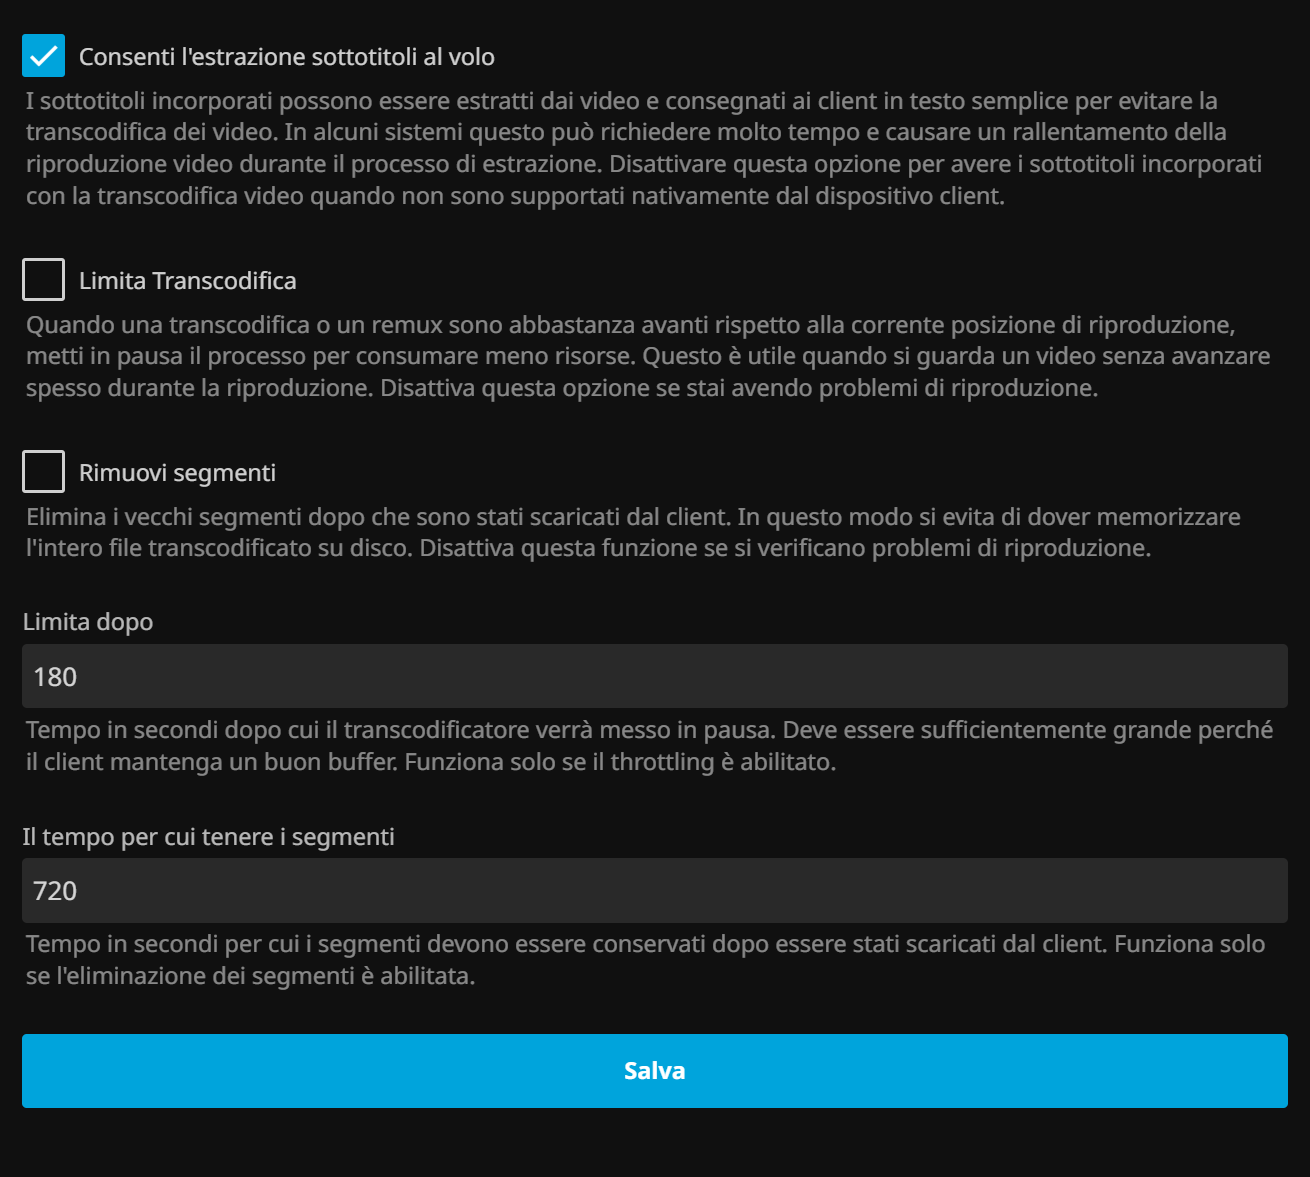Viewport: 1310px width, 1177px height.
Task: Focus the segment retention time field
Action: 655,891
